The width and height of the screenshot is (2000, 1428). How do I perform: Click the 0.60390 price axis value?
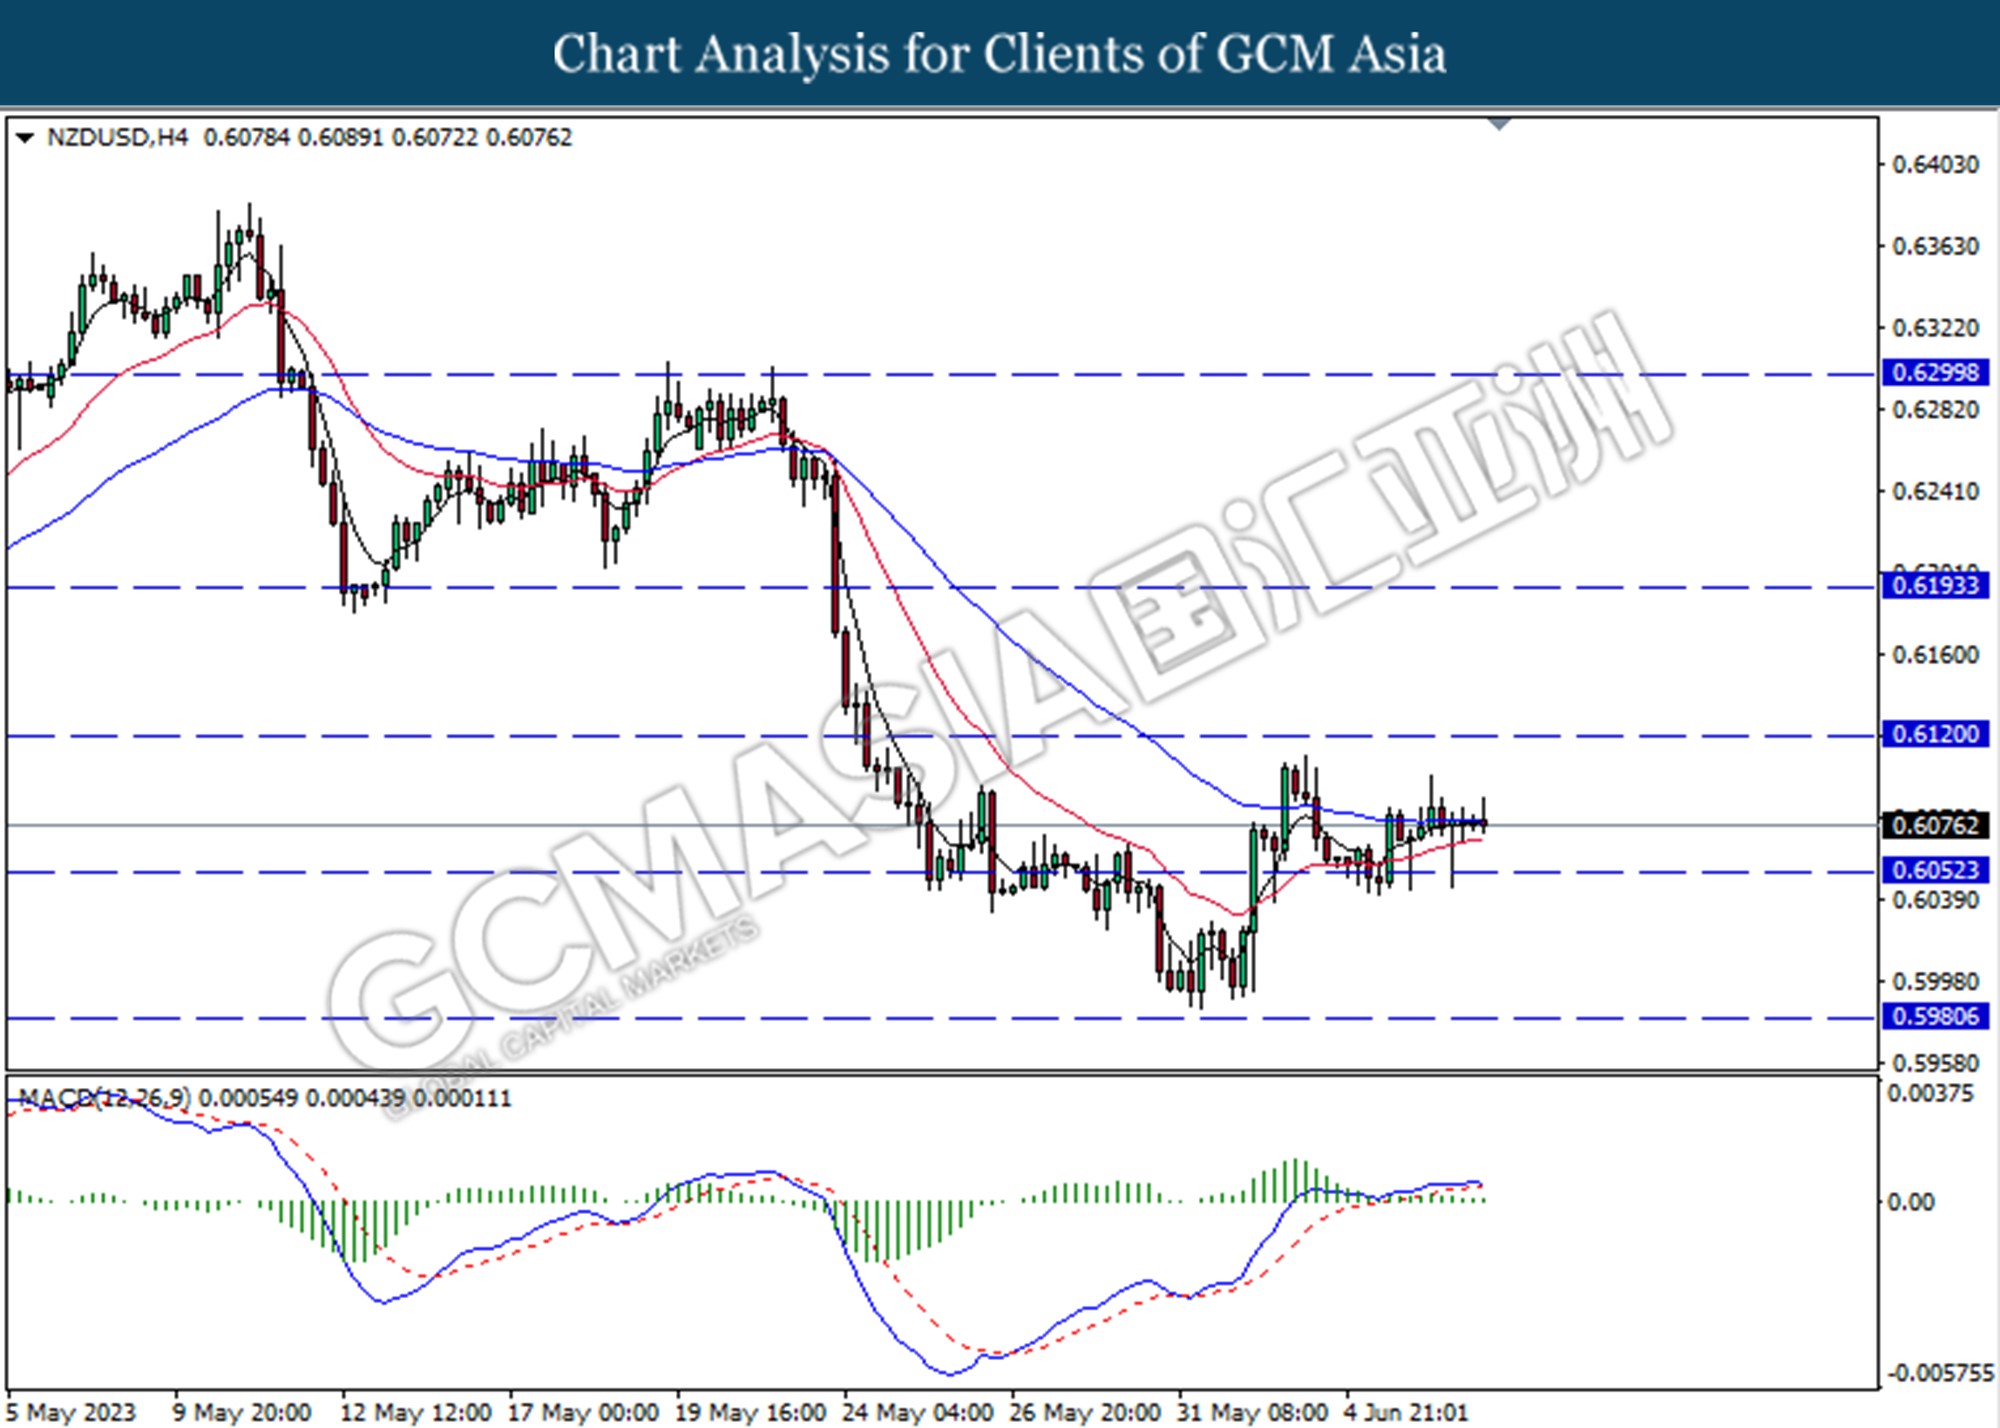click(1936, 900)
